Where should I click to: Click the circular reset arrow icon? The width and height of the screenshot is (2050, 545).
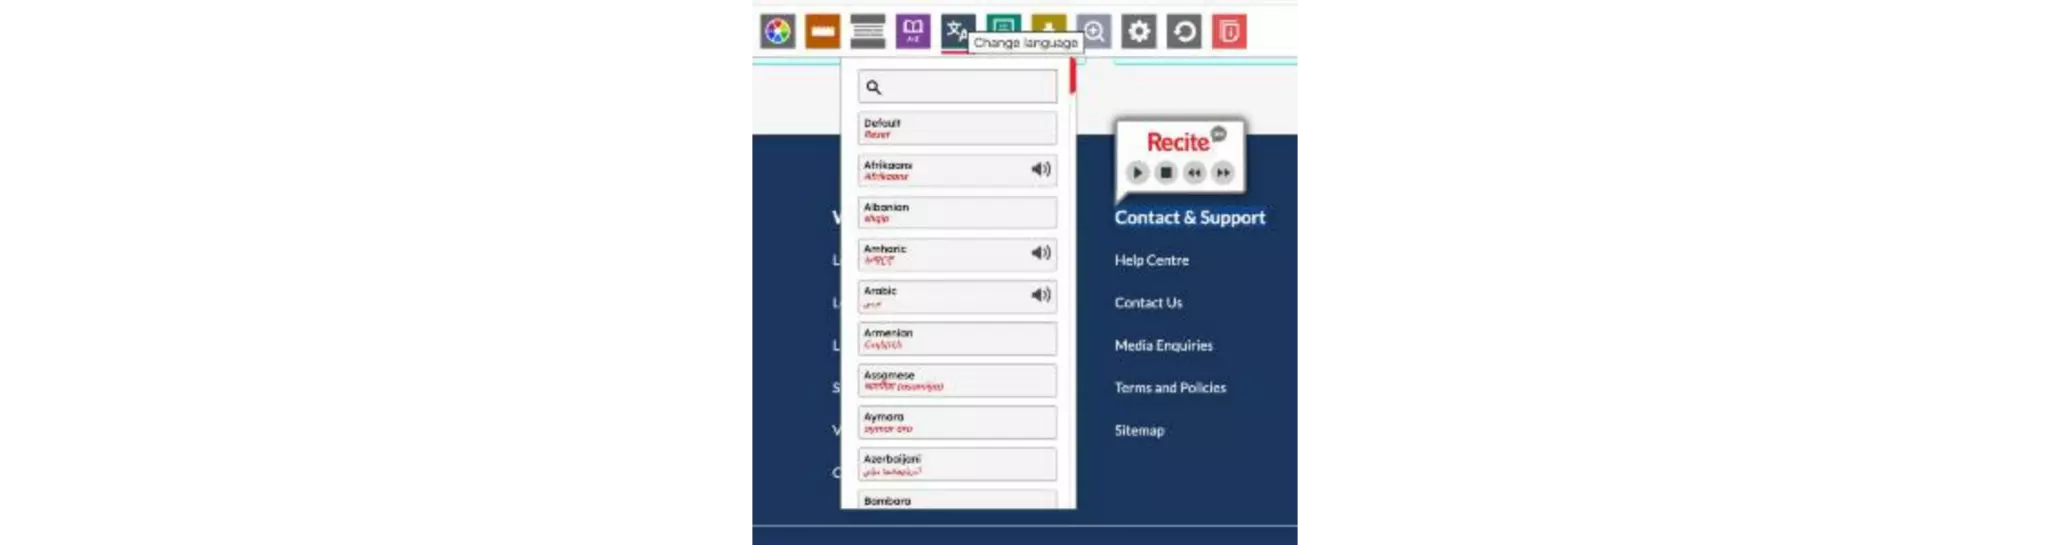tap(1184, 32)
